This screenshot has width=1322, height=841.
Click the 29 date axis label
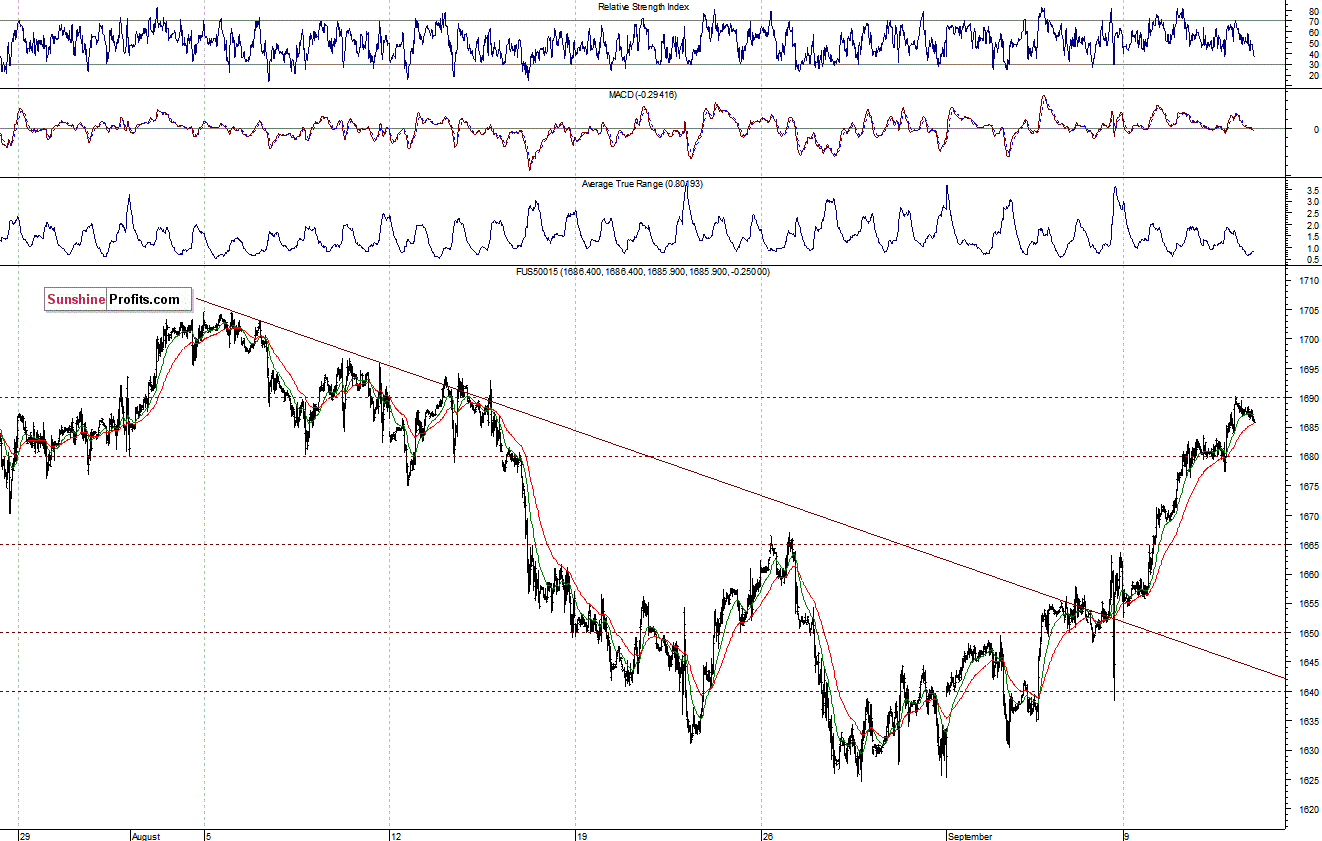[x=24, y=835]
